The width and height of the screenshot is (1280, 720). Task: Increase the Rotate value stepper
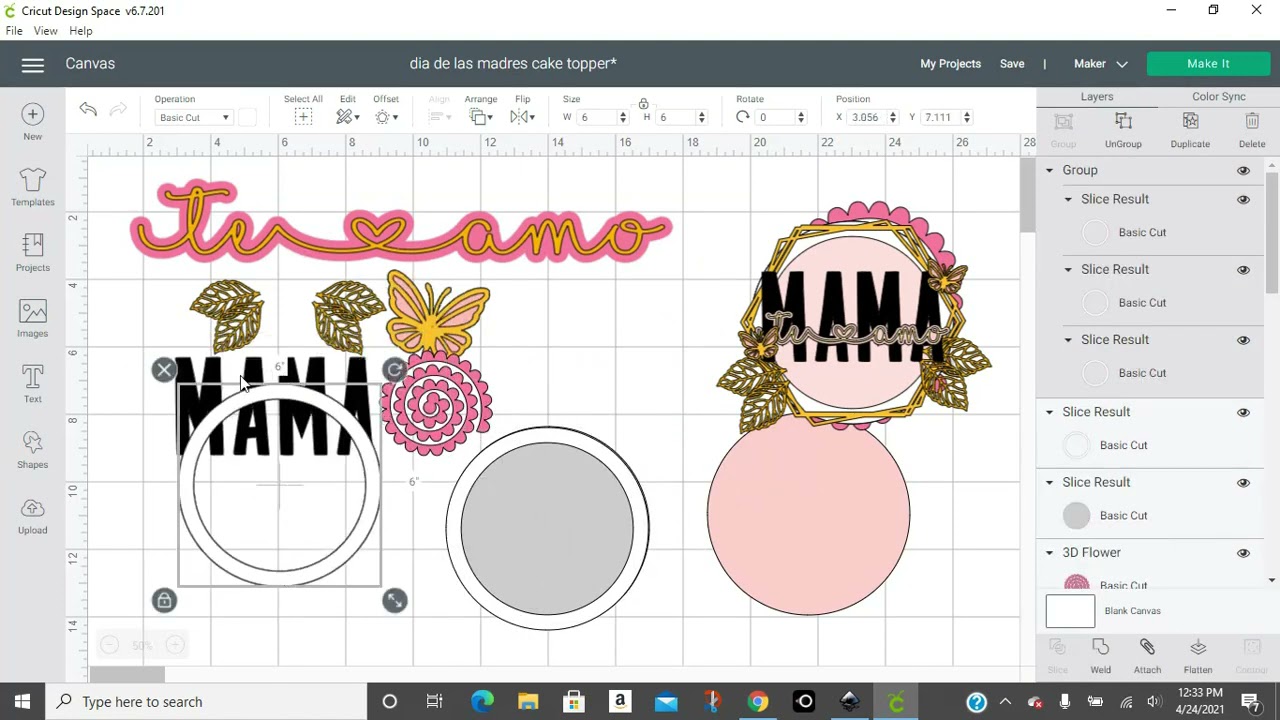(x=800, y=113)
